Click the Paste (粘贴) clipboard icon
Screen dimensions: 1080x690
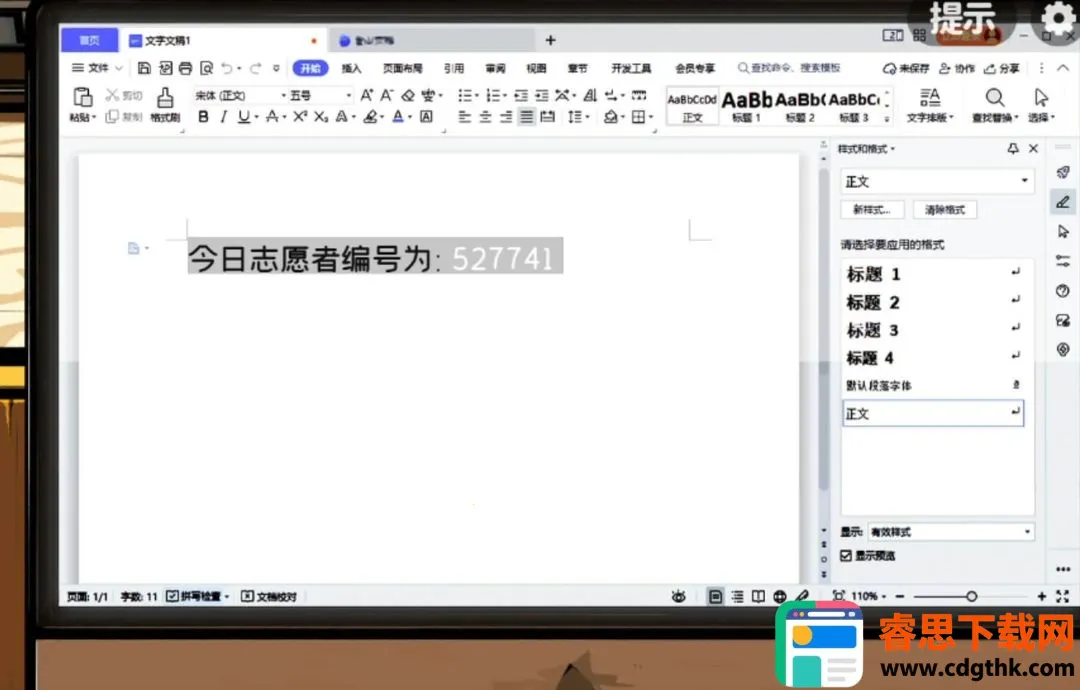83,97
